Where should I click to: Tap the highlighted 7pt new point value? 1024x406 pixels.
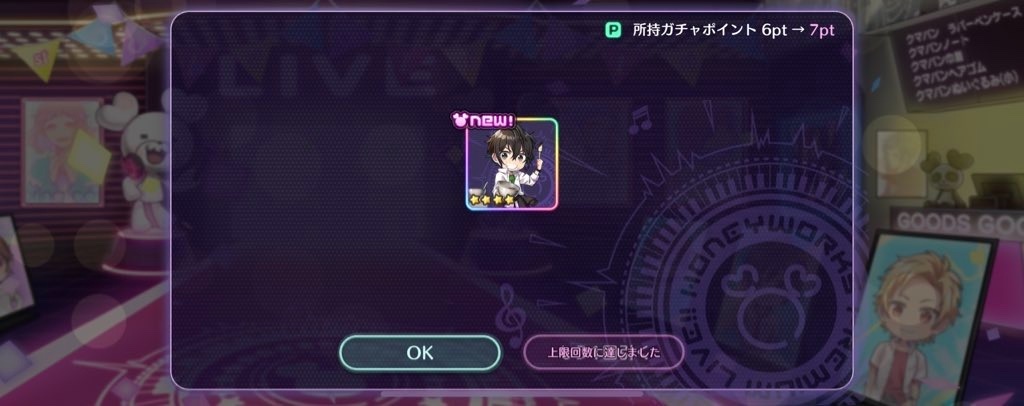tap(822, 30)
